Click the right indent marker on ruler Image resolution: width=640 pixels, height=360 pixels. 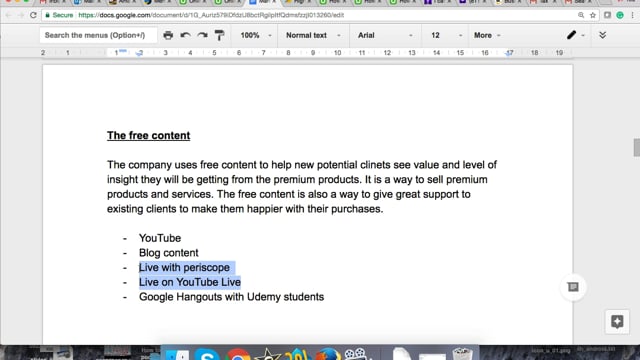509,53
